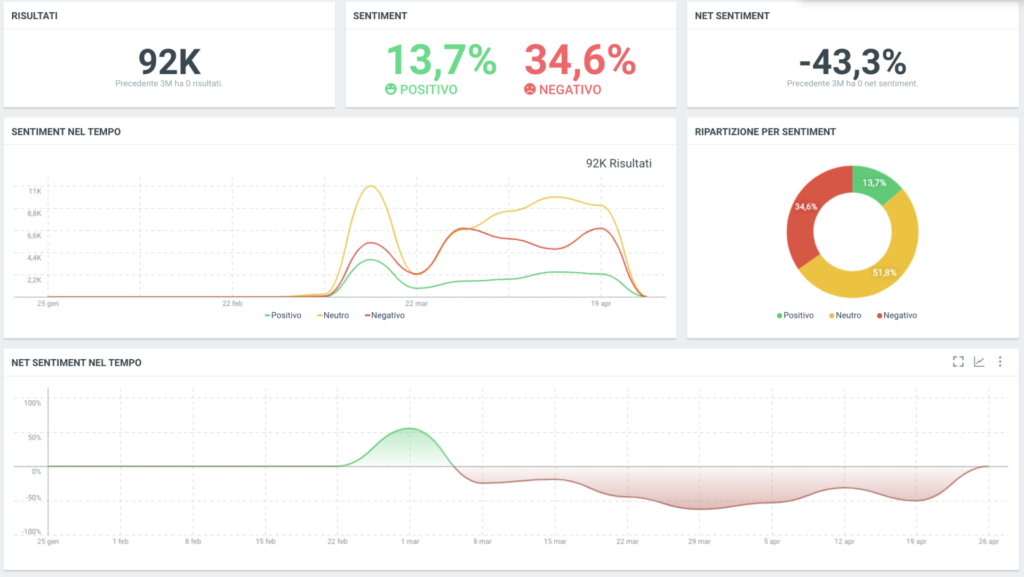Image resolution: width=1024 pixels, height=577 pixels.
Task: Select the green 13,7% donut segment
Action: pos(875,183)
